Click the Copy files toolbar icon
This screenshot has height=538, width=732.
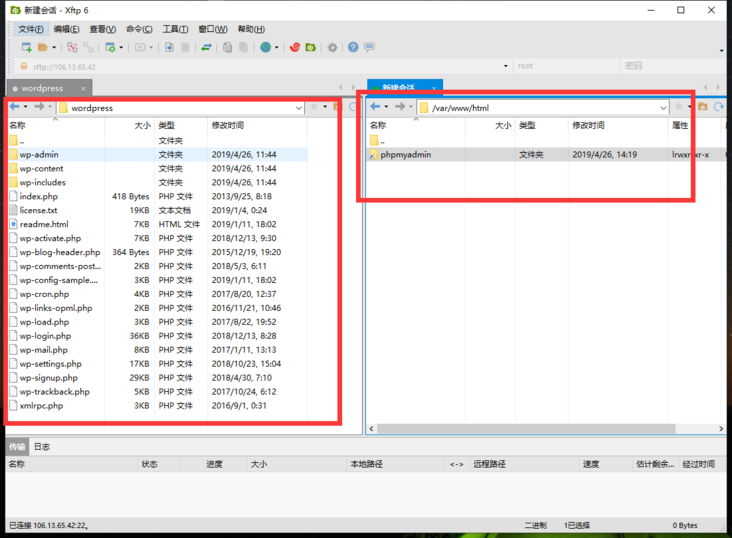pos(227,47)
